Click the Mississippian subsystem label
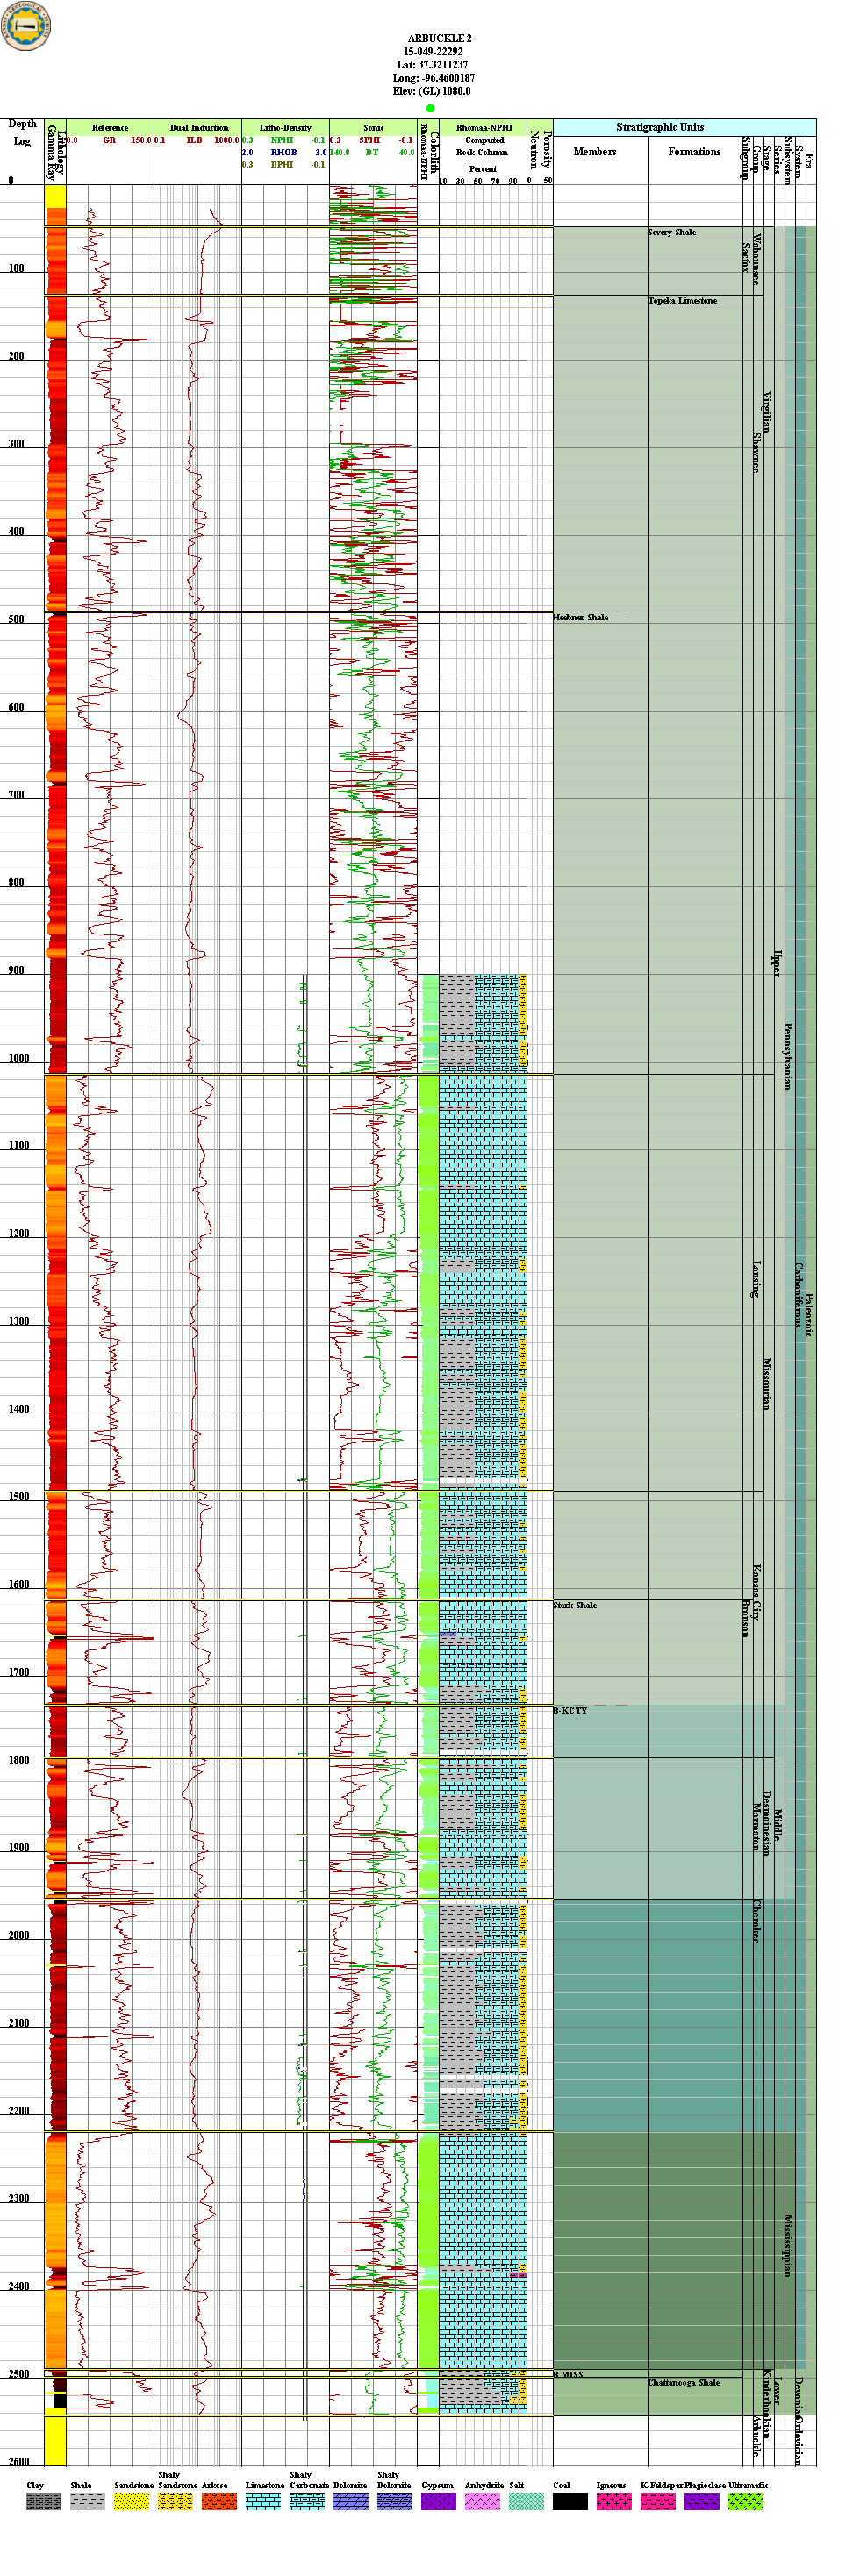This screenshot has width=860, height=2576. point(788,2246)
